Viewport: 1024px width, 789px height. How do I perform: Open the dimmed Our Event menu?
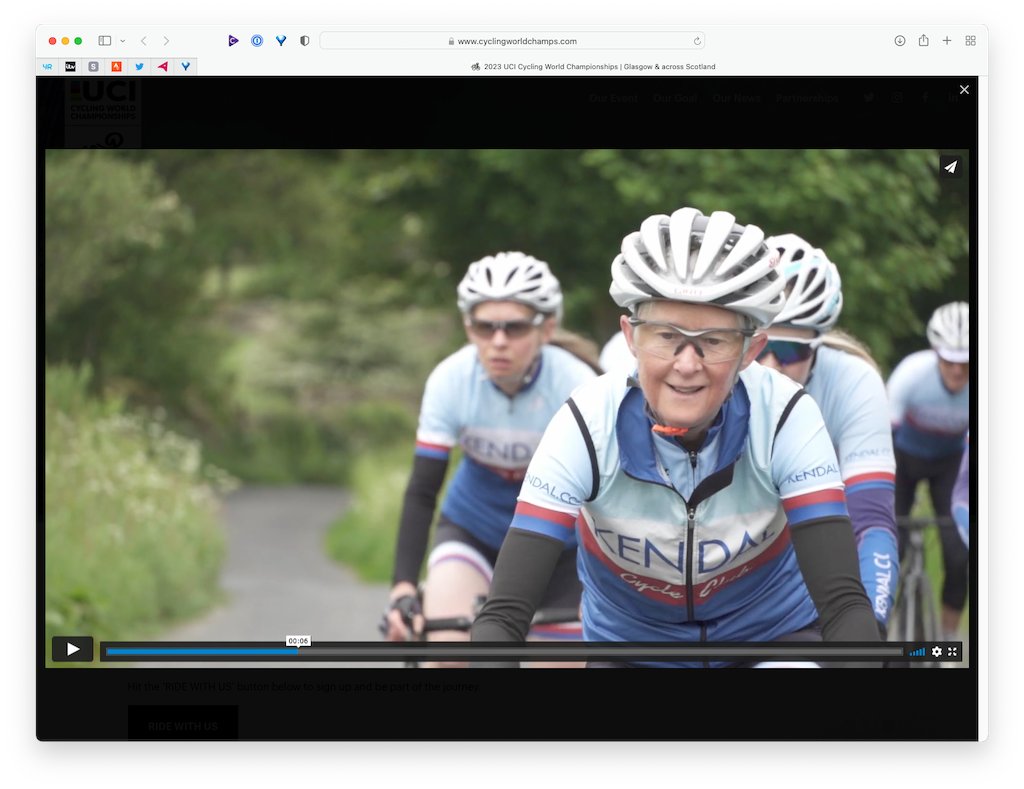point(613,99)
